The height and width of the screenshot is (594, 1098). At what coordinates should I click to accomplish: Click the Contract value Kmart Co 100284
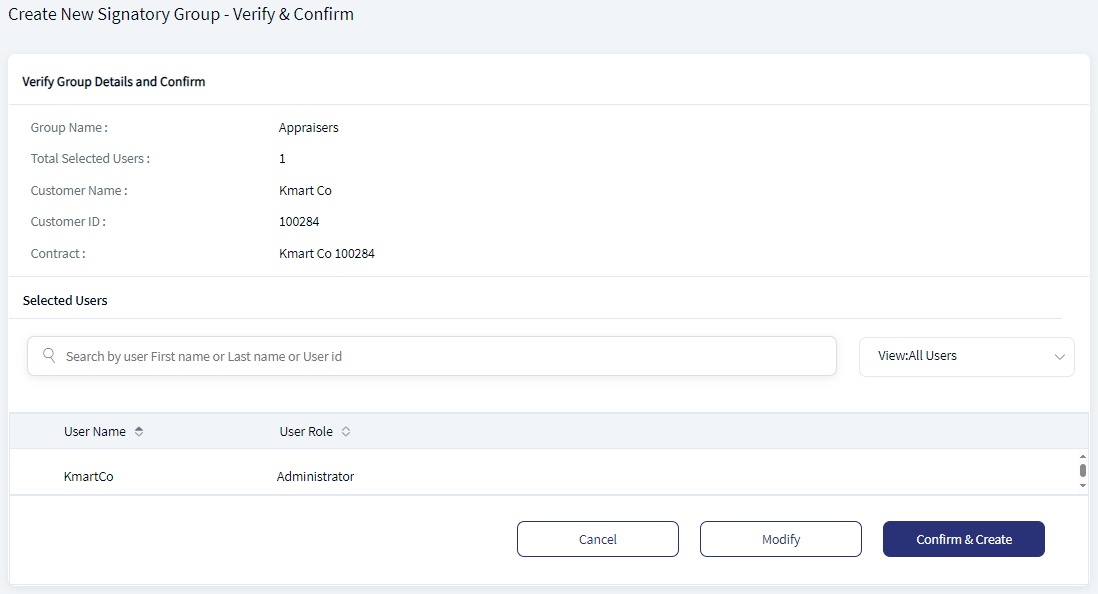coord(327,254)
